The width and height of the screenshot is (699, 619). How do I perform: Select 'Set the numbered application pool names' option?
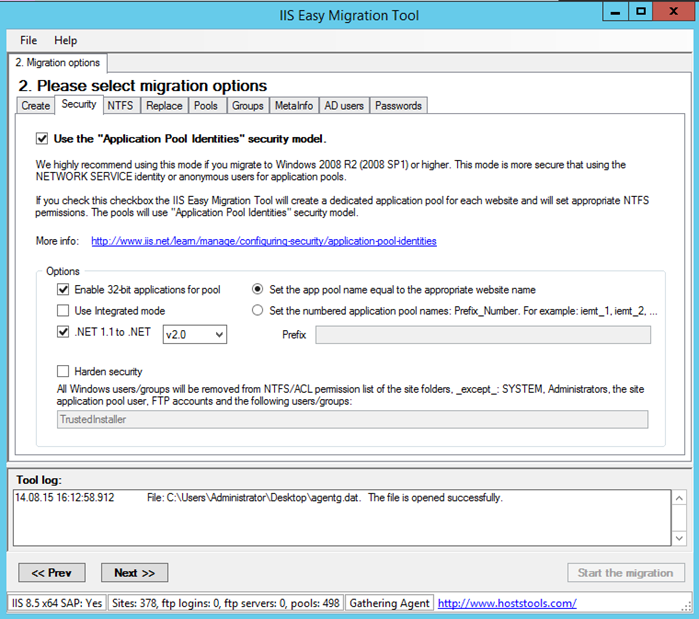tap(257, 310)
